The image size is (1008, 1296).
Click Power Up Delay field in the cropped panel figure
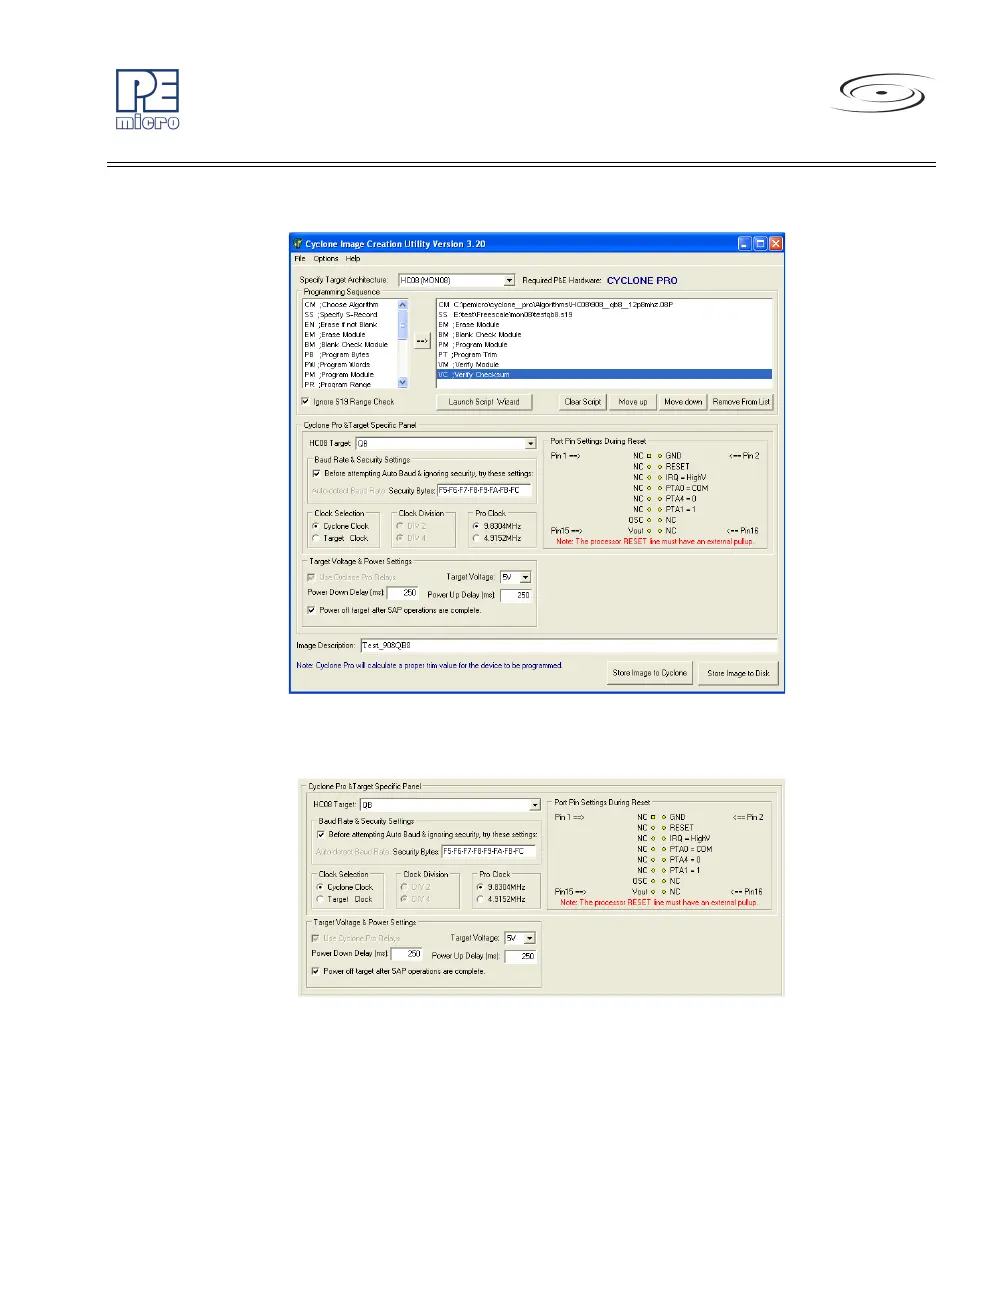tap(520, 956)
